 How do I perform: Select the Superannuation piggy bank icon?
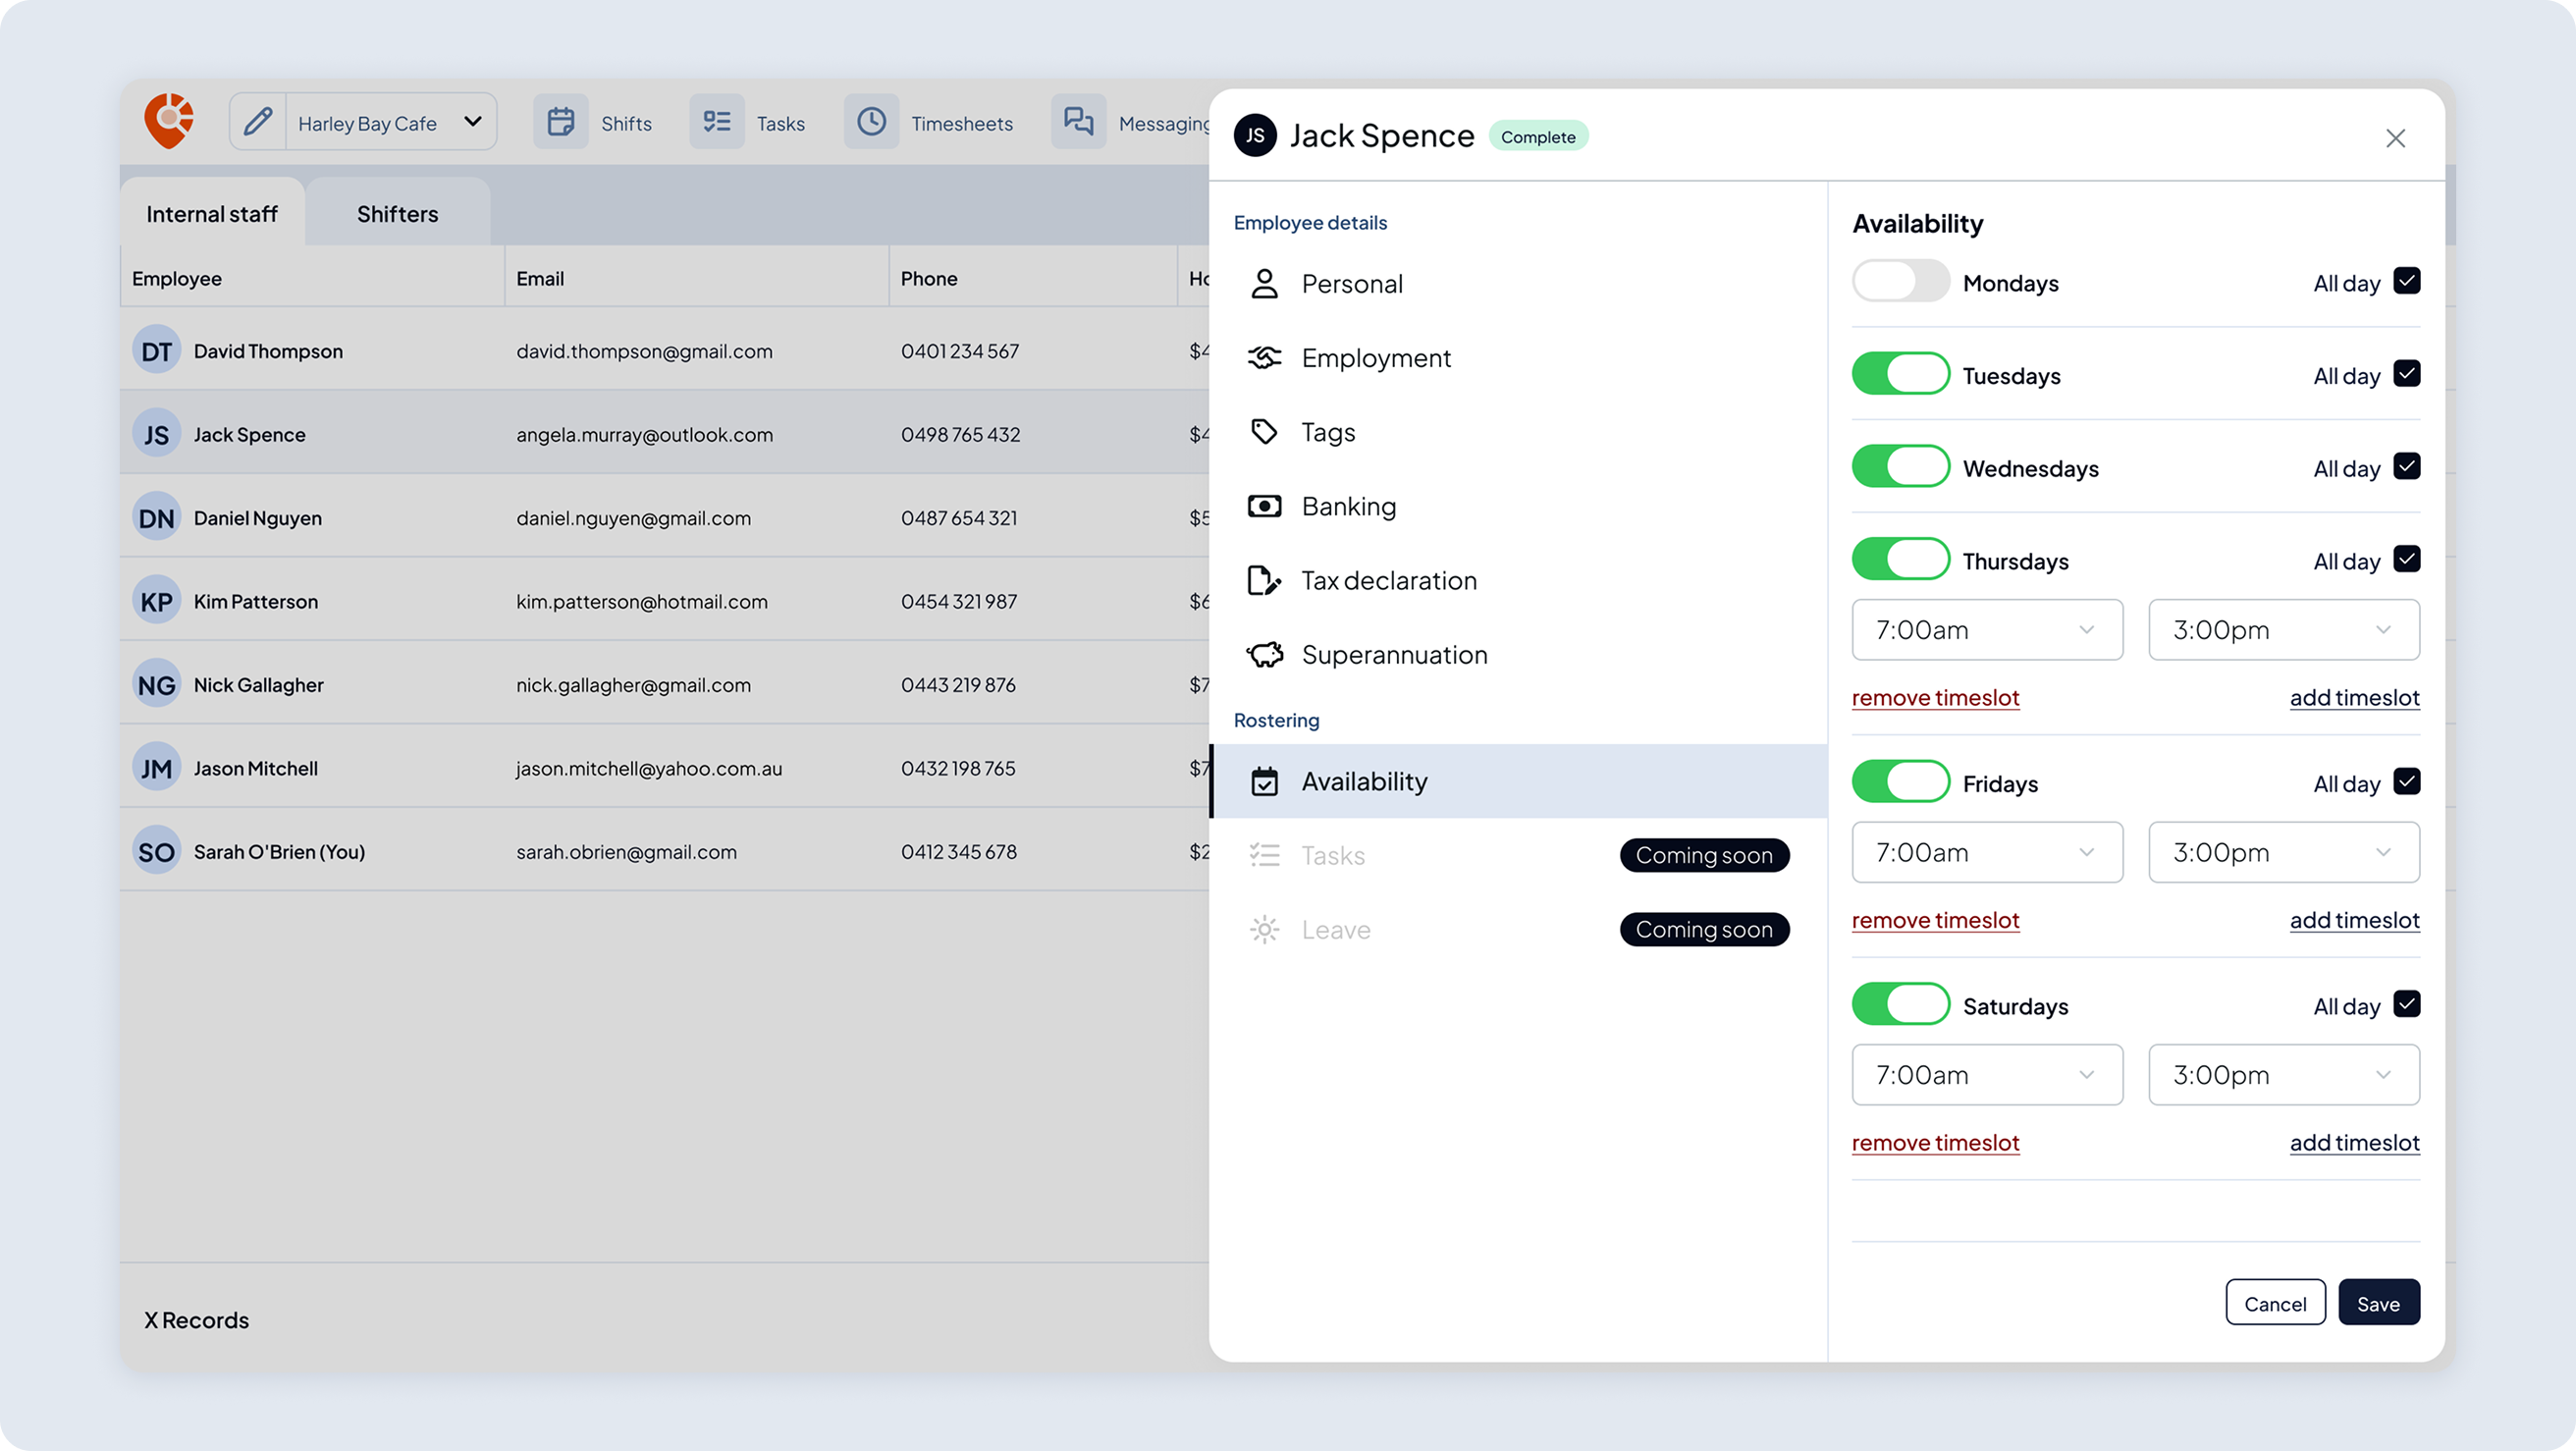(x=1264, y=654)
